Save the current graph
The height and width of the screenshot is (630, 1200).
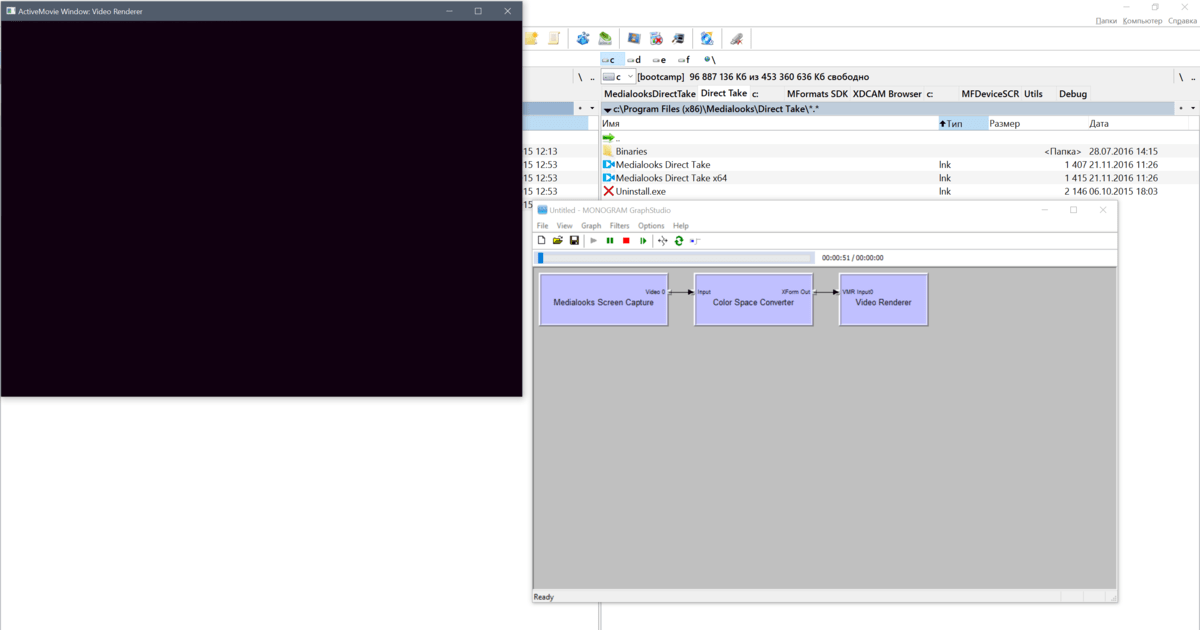coord(573,240)
